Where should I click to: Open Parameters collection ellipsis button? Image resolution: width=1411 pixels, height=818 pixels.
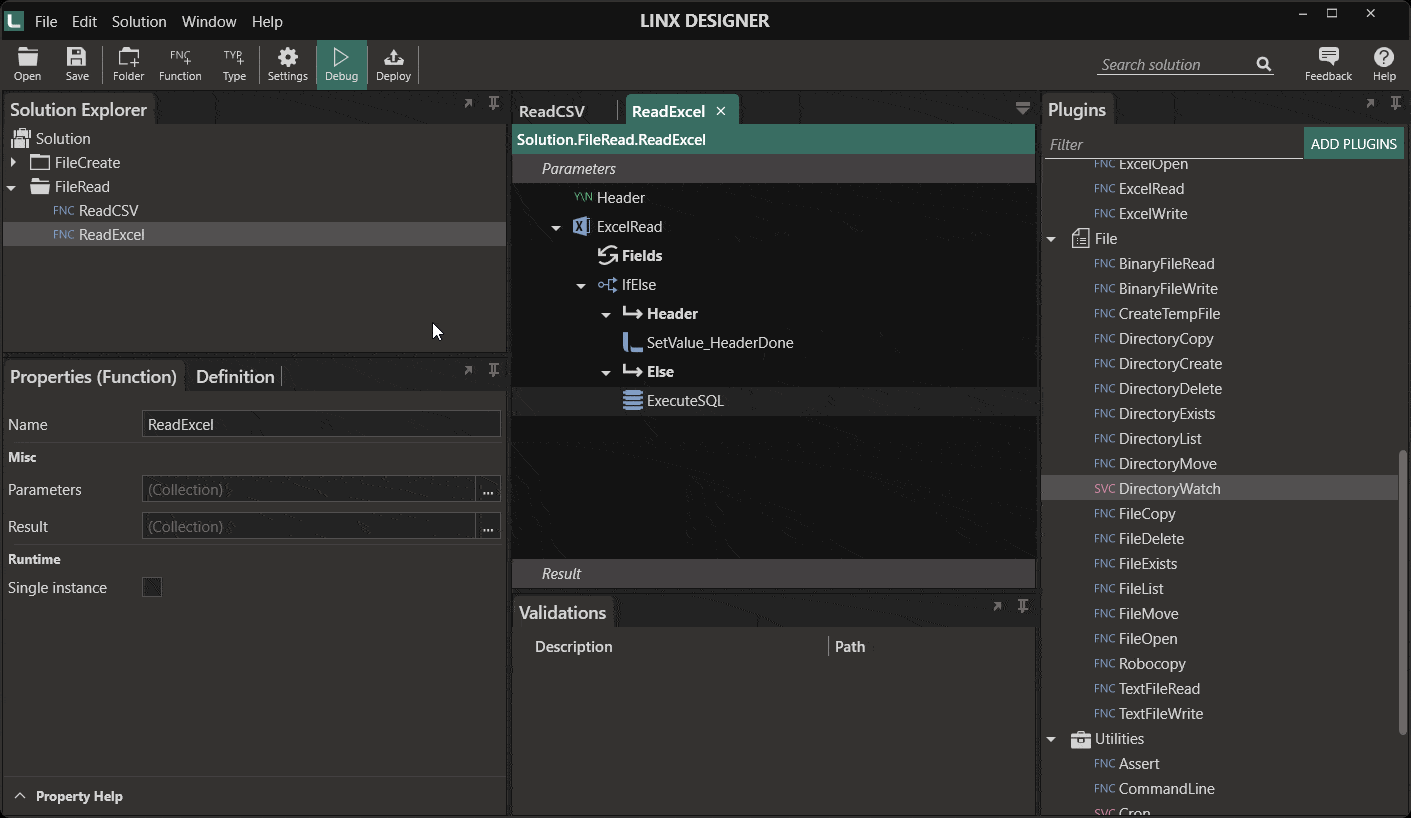488,489
